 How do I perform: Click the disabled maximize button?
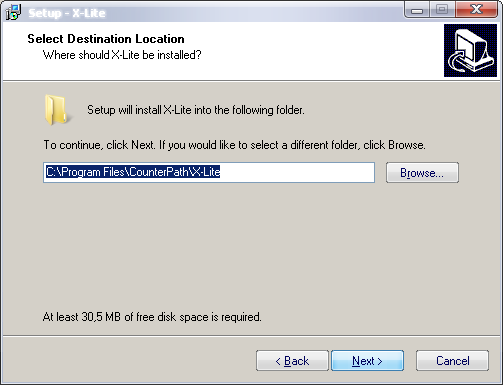[x=442, y=9]
